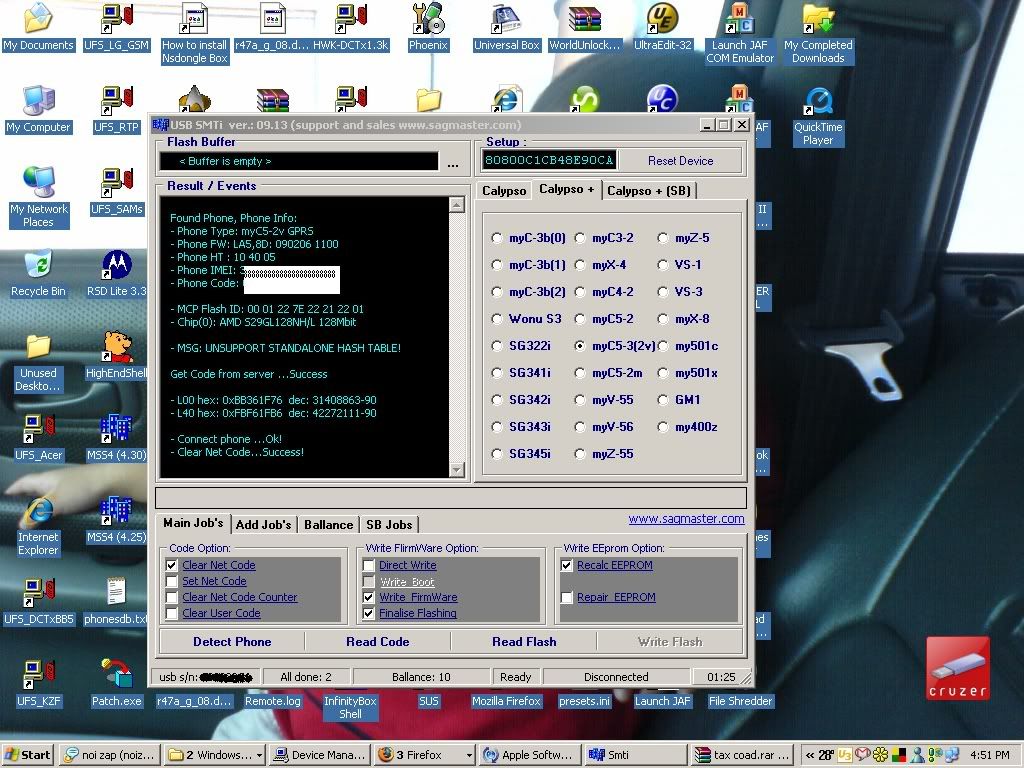
Task: Click the Reset Device button
Action: tap(680, 161)
